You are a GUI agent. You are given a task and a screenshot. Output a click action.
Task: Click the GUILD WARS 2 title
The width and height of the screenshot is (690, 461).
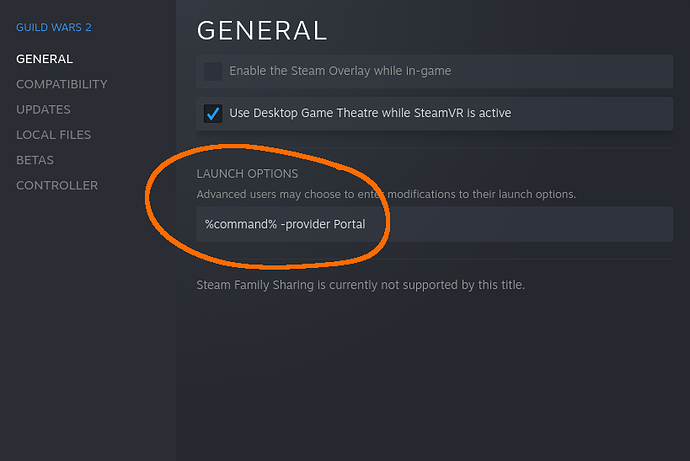[54, 27]
